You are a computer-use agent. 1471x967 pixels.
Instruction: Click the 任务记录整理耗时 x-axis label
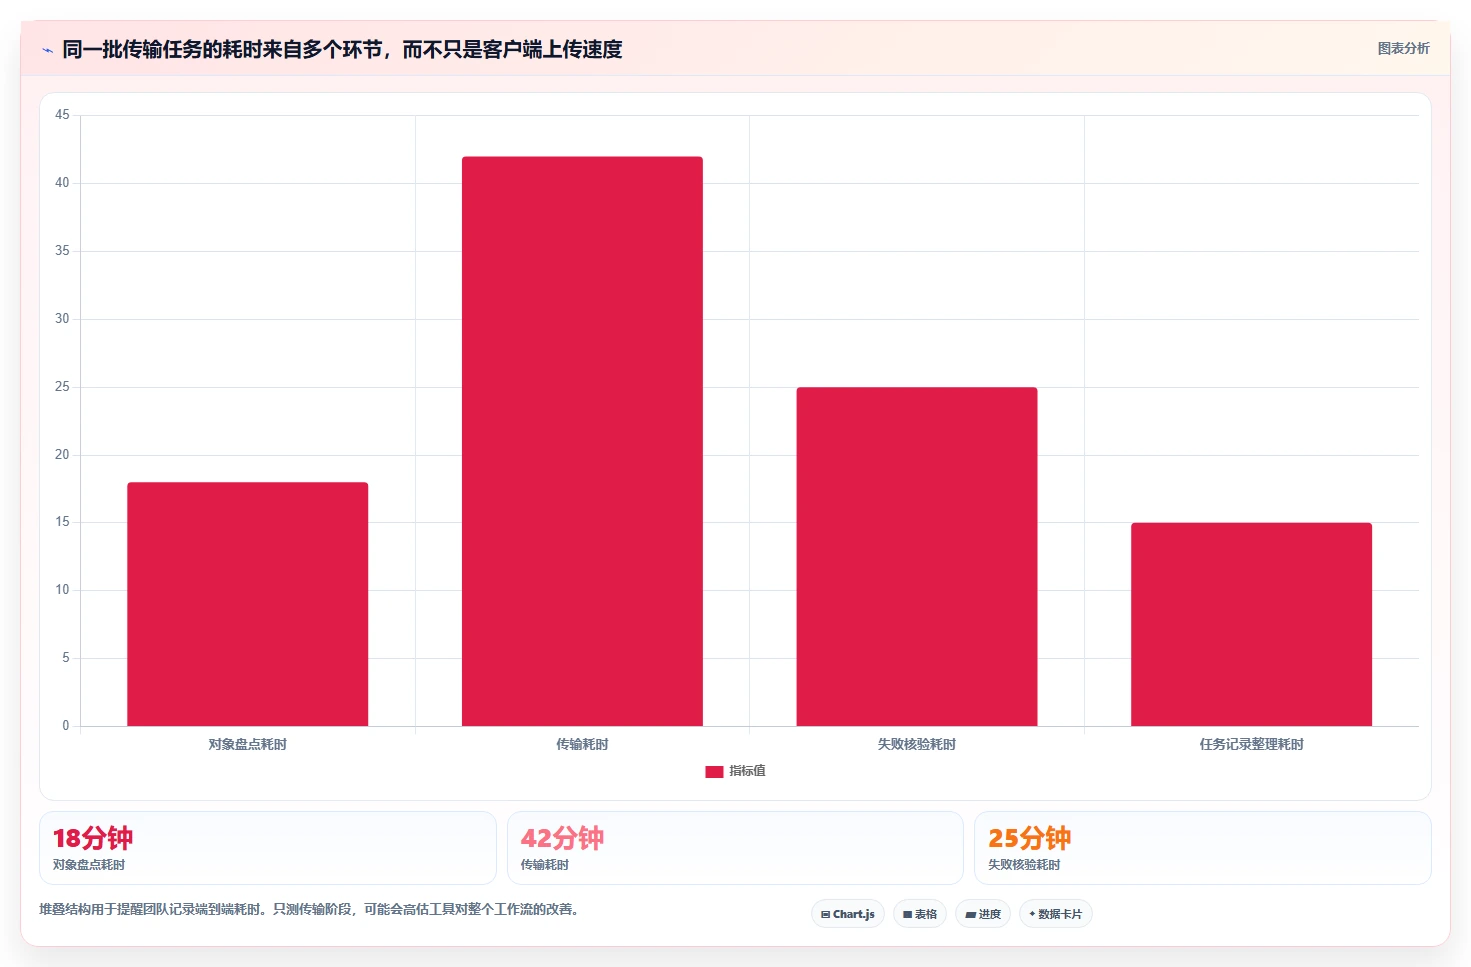1251,744
